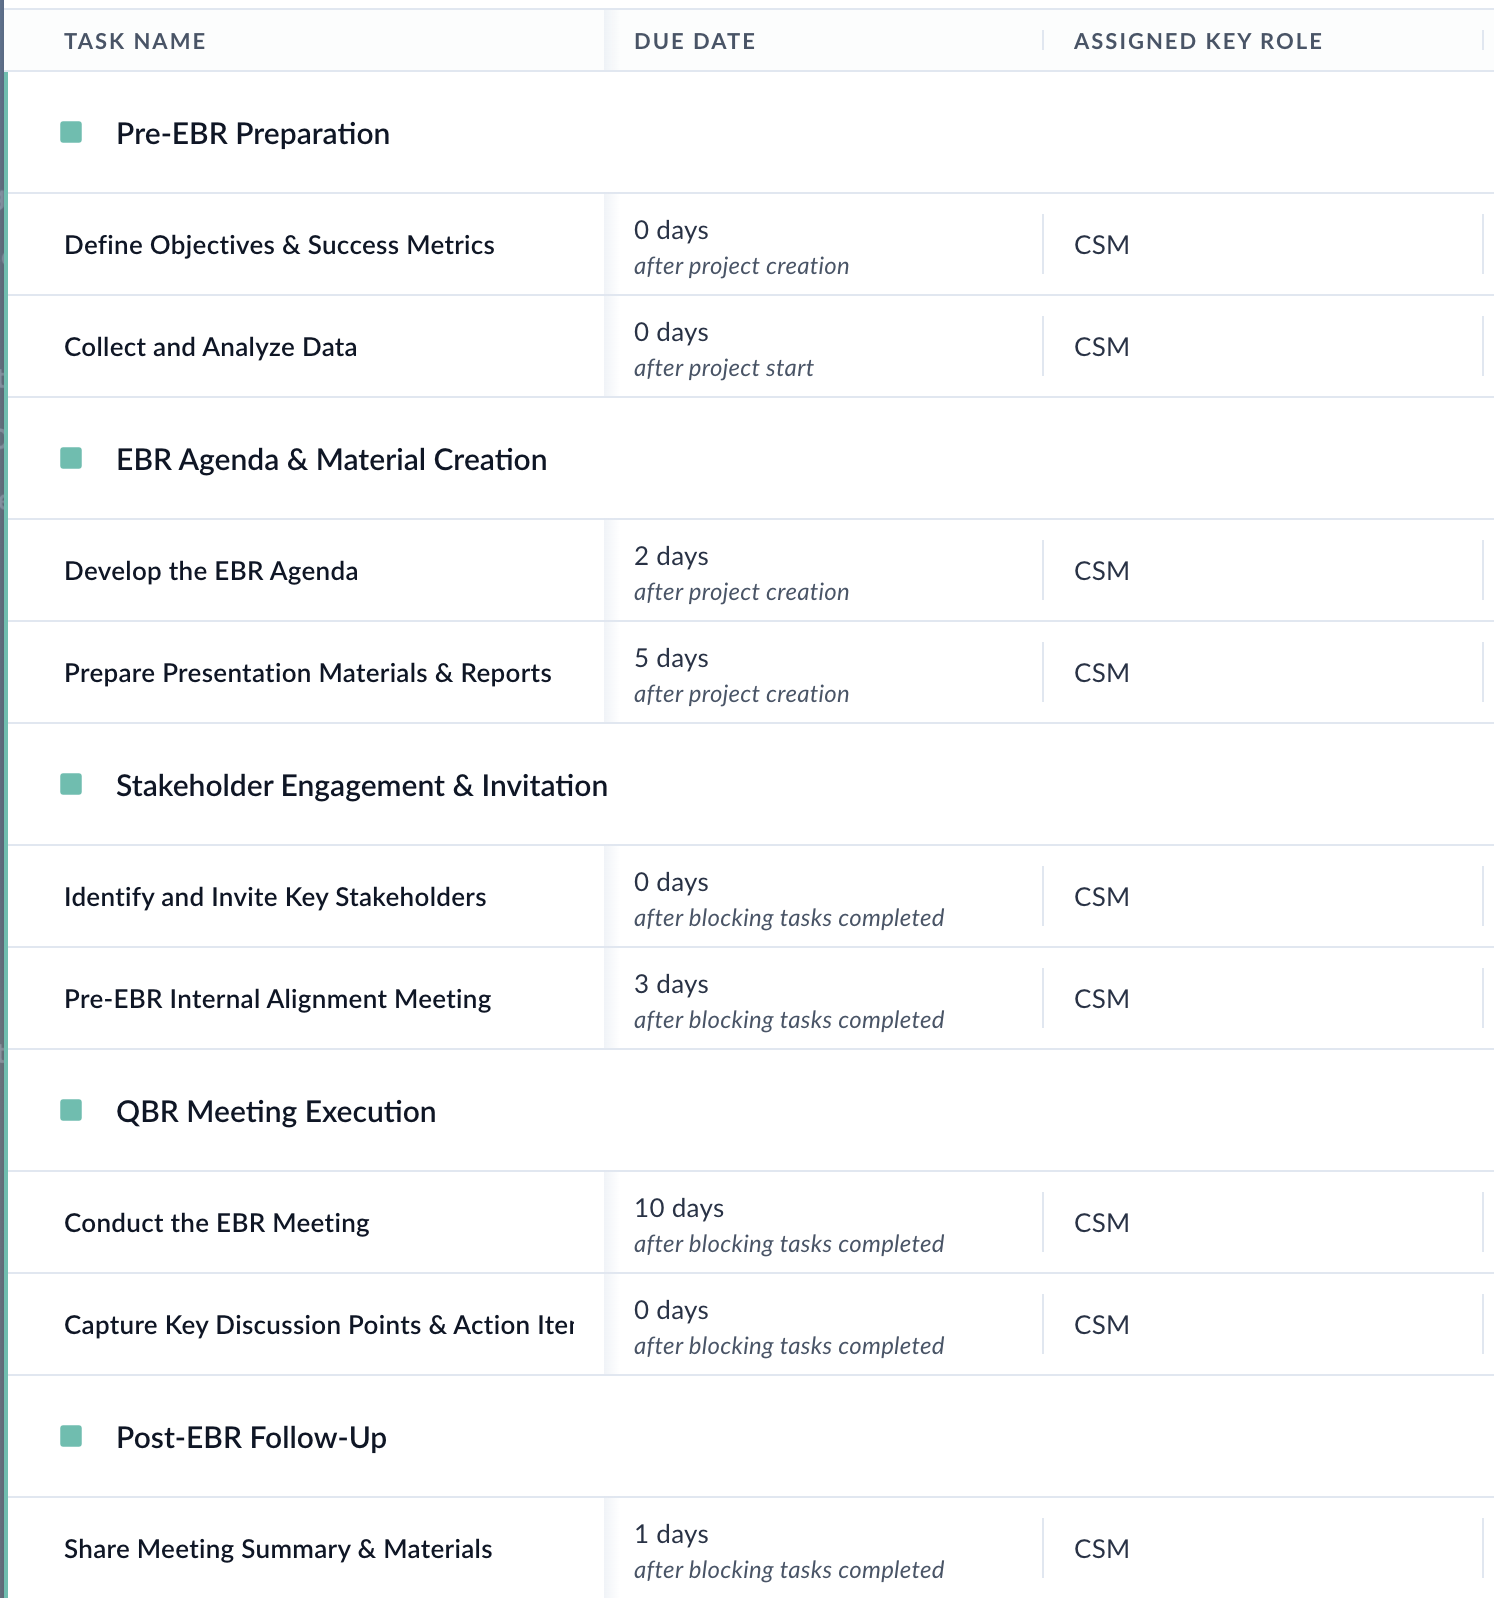Open the Develop the EBR Agenda task
Screen dimensions: 1494x1598
211,571
